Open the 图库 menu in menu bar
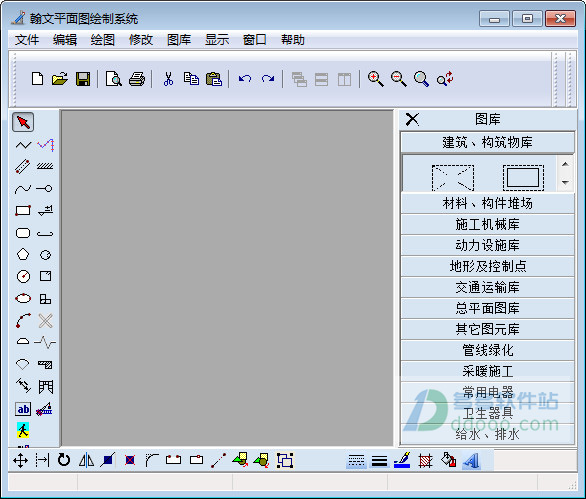 (179, 40)
